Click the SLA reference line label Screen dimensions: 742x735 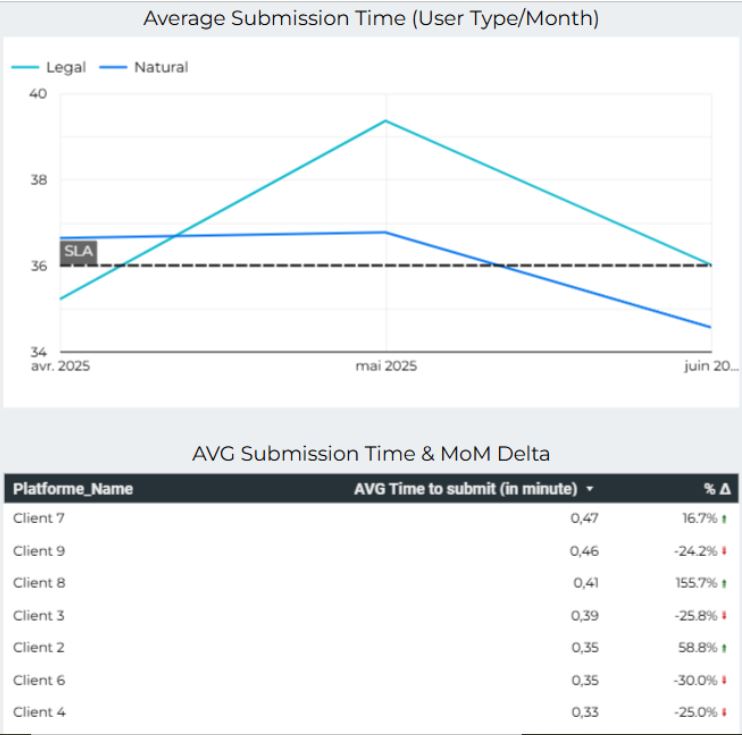click(x=78, y=251)
